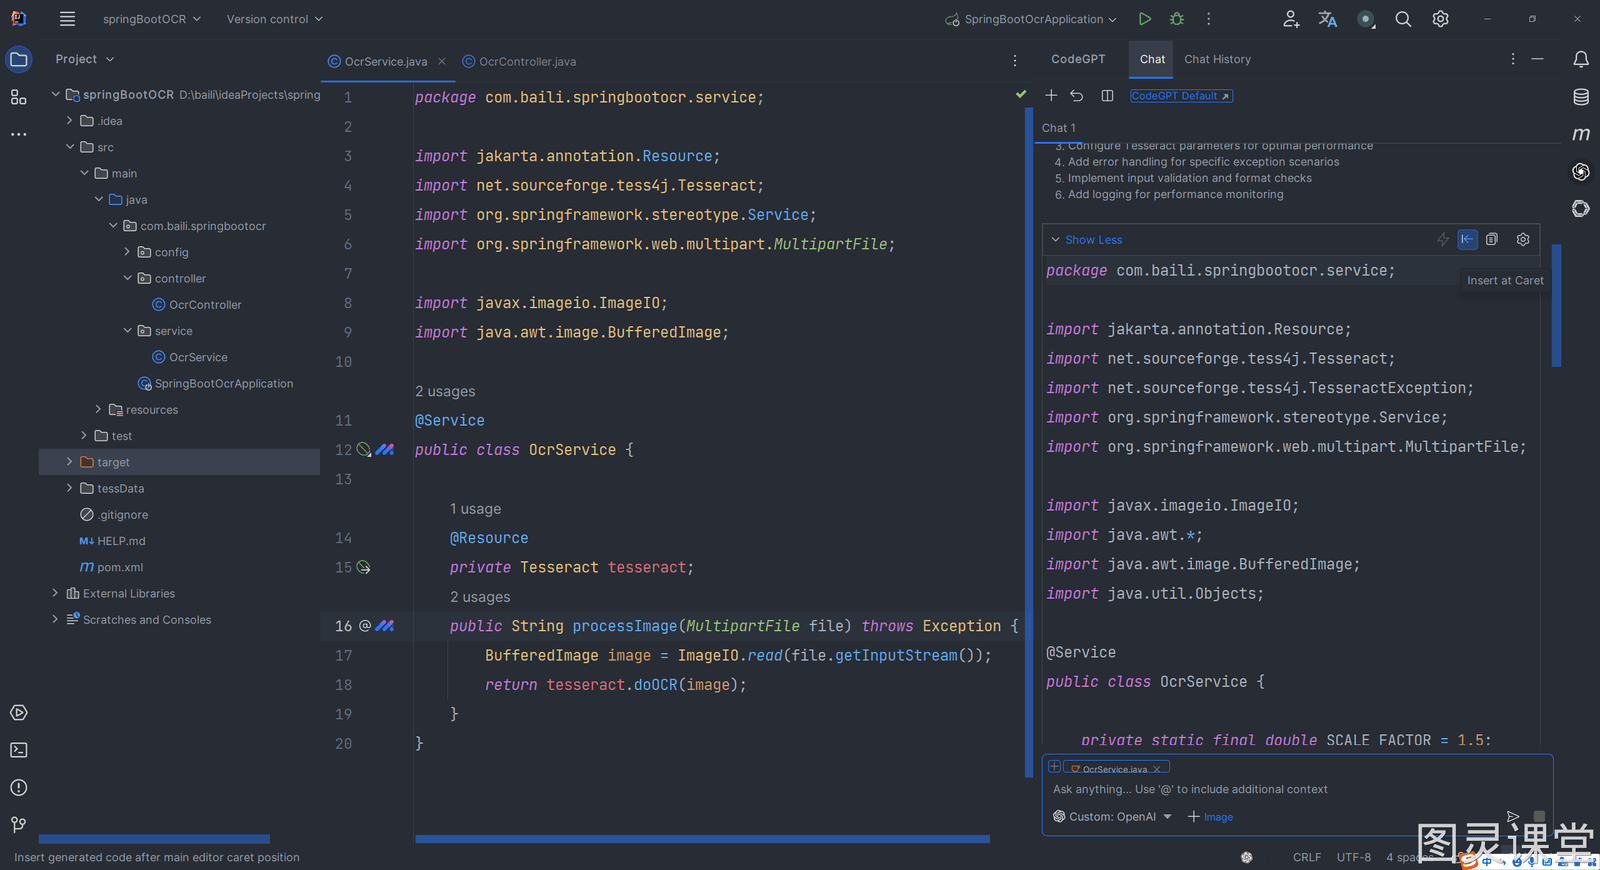Open the Git version control tool window

pyautogui.click(x=18, y=825)
